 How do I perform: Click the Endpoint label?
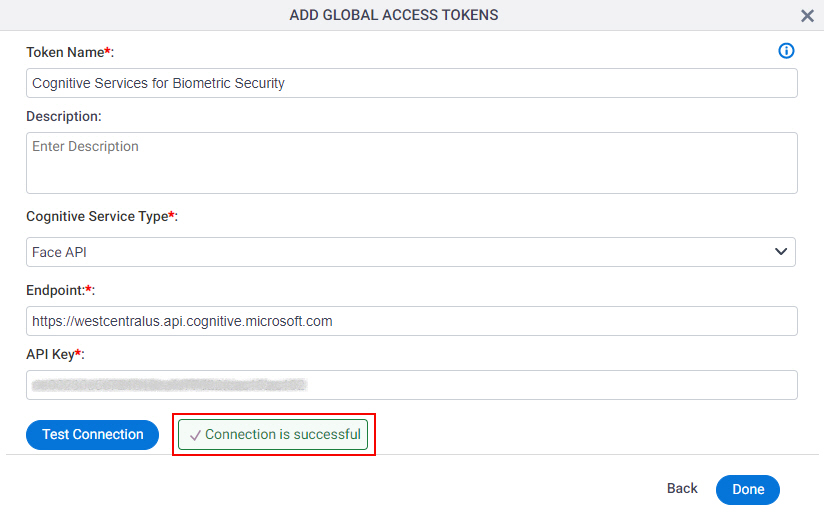60,290
